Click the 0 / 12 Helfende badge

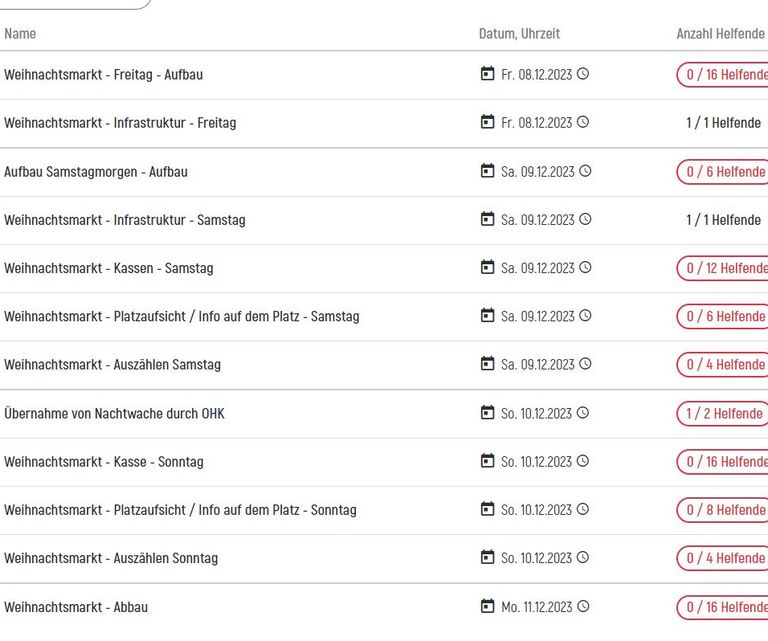(722, 268)
